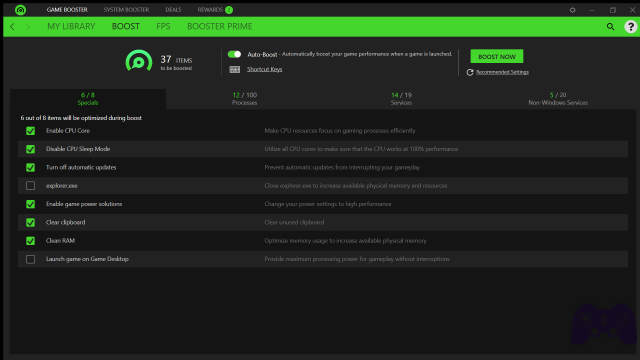
Task: Open the search magnifier icon
Action: pyautogui.click(x=610, y=27)
